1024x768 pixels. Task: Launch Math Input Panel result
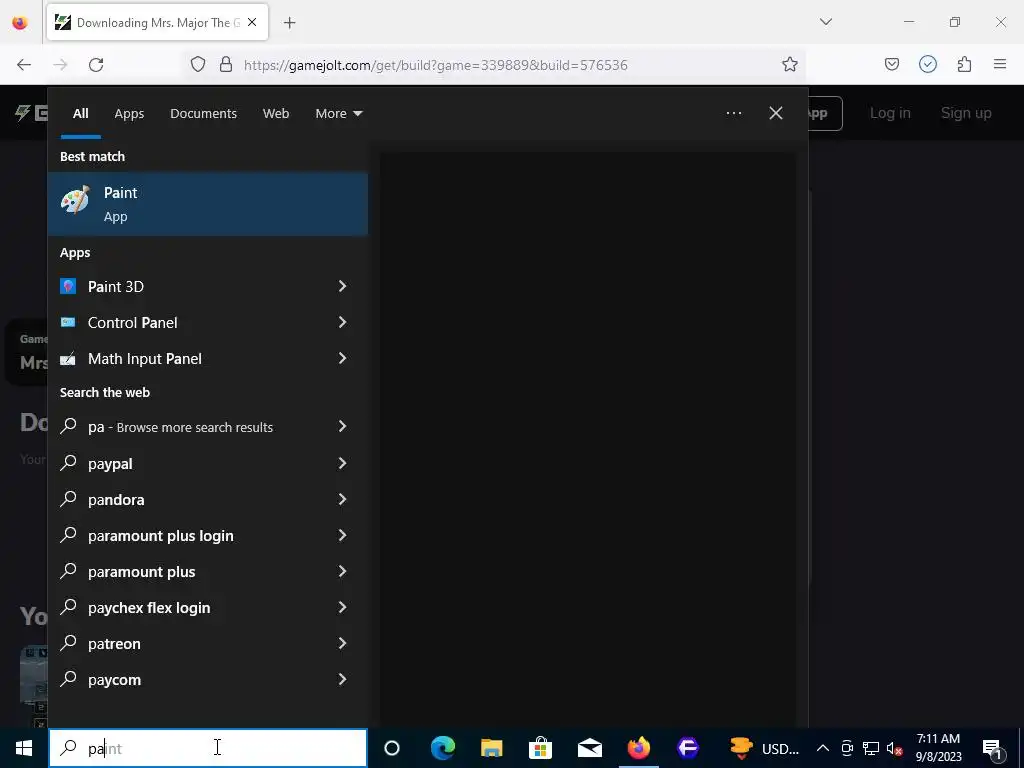(x=144, y=359)
